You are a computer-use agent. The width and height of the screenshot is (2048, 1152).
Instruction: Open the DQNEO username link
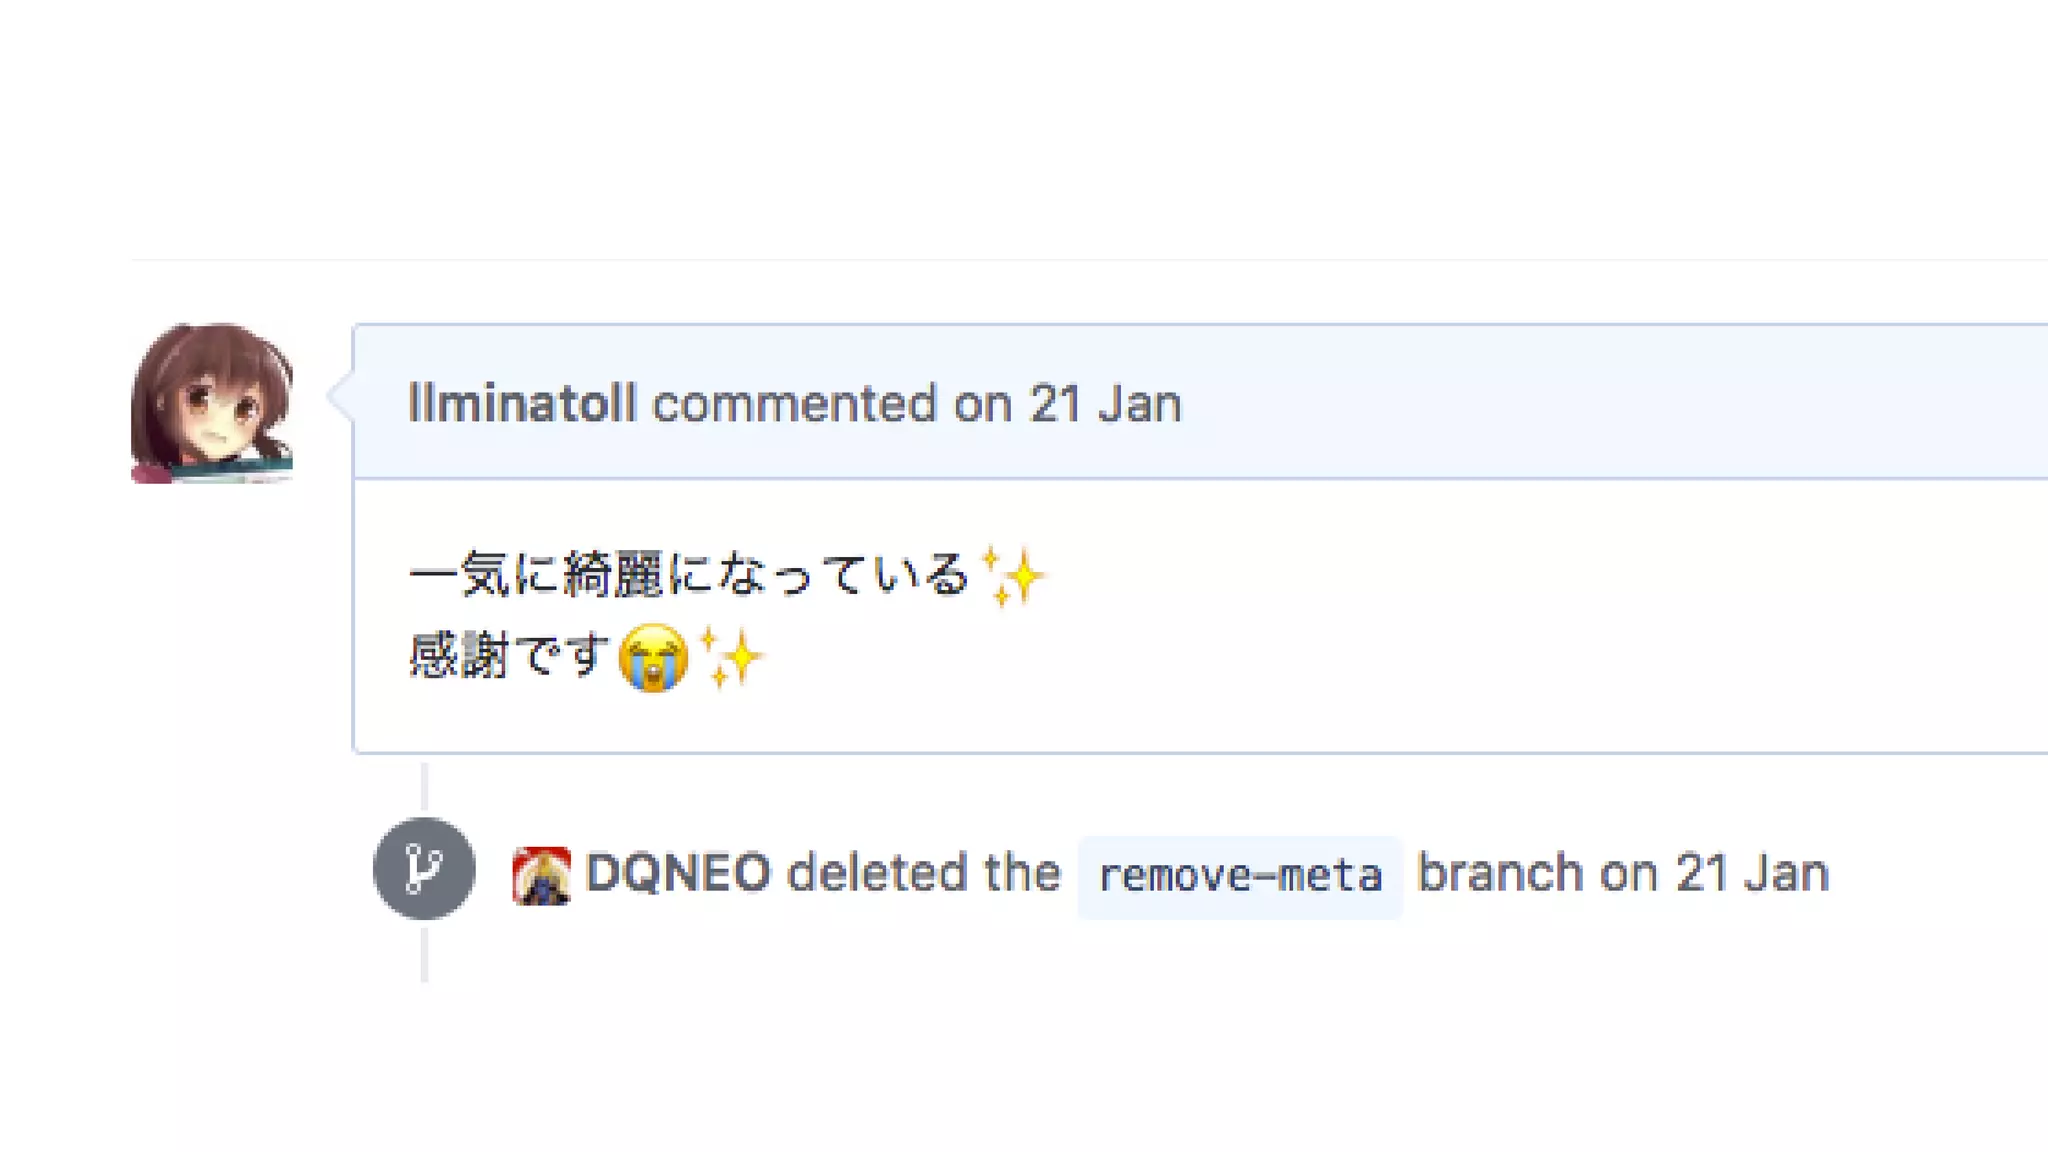point(678,873)
